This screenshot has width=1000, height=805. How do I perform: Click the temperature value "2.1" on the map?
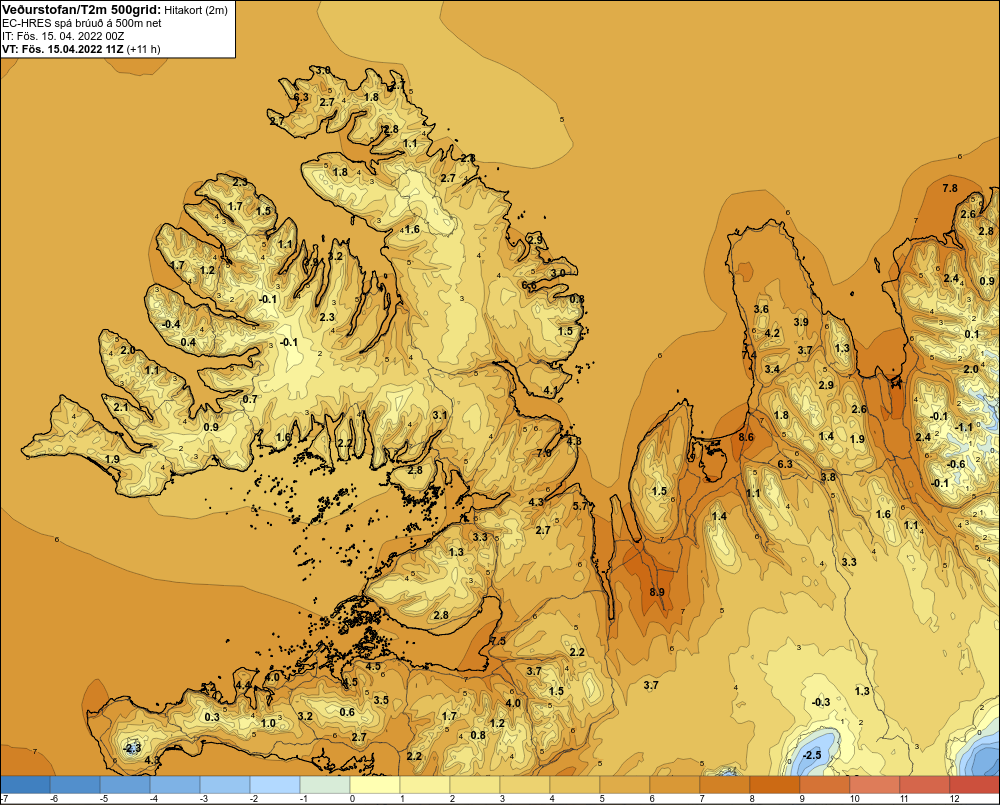tap(121, 407)
